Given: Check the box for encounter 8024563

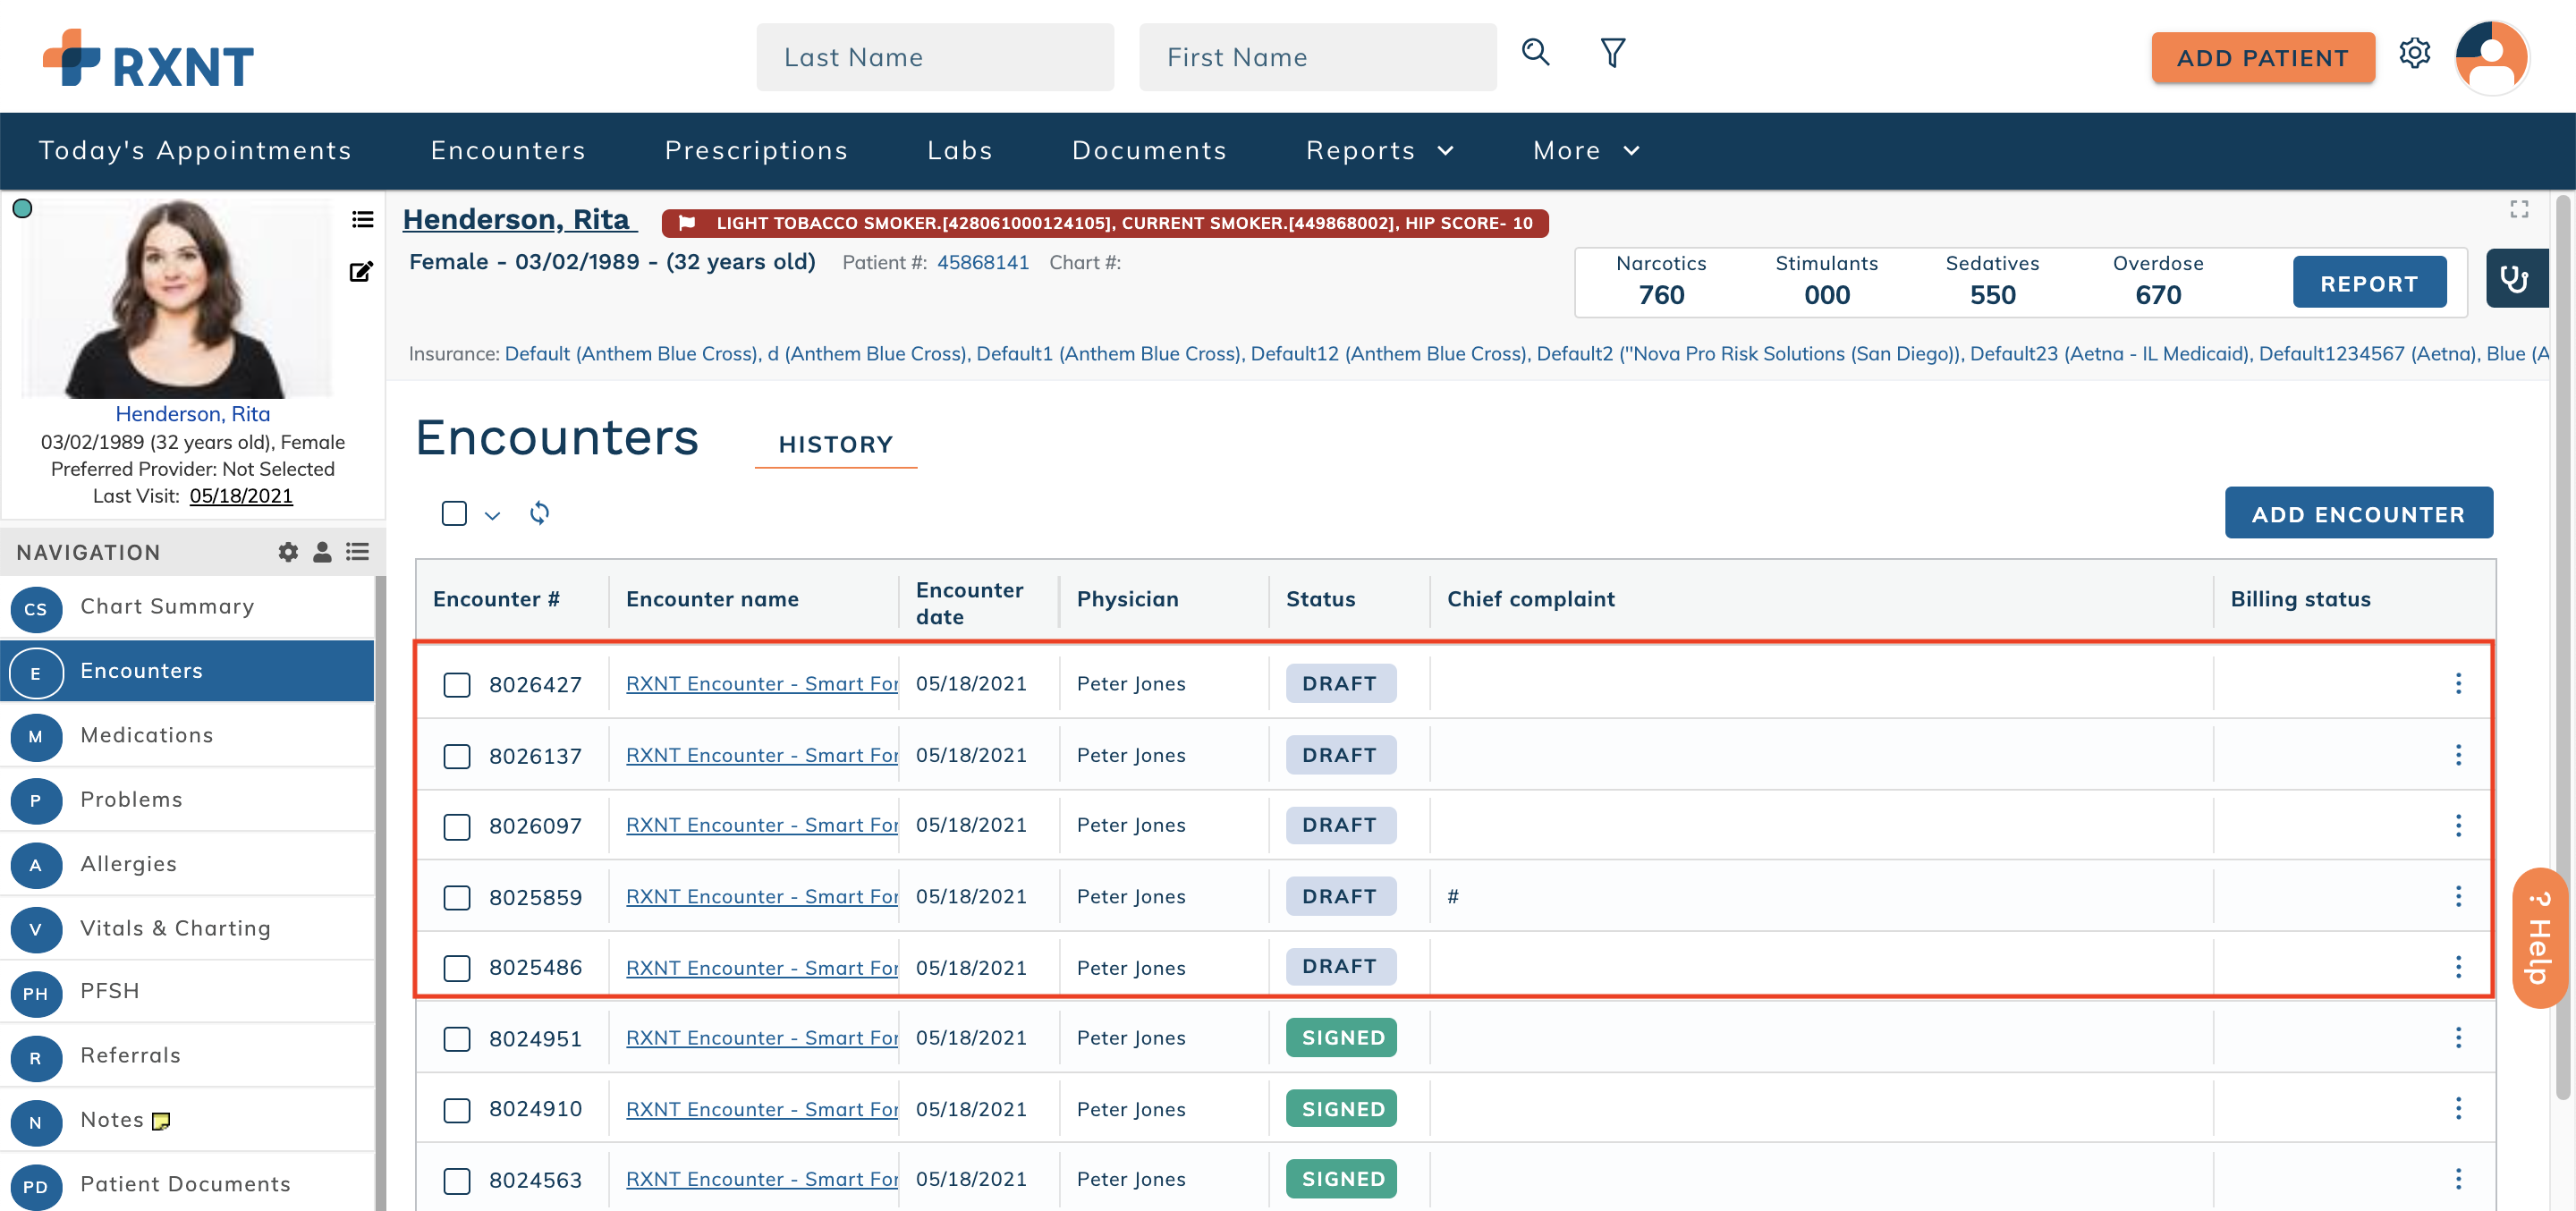Looking at the screenshot, I should coord(457,1181).
